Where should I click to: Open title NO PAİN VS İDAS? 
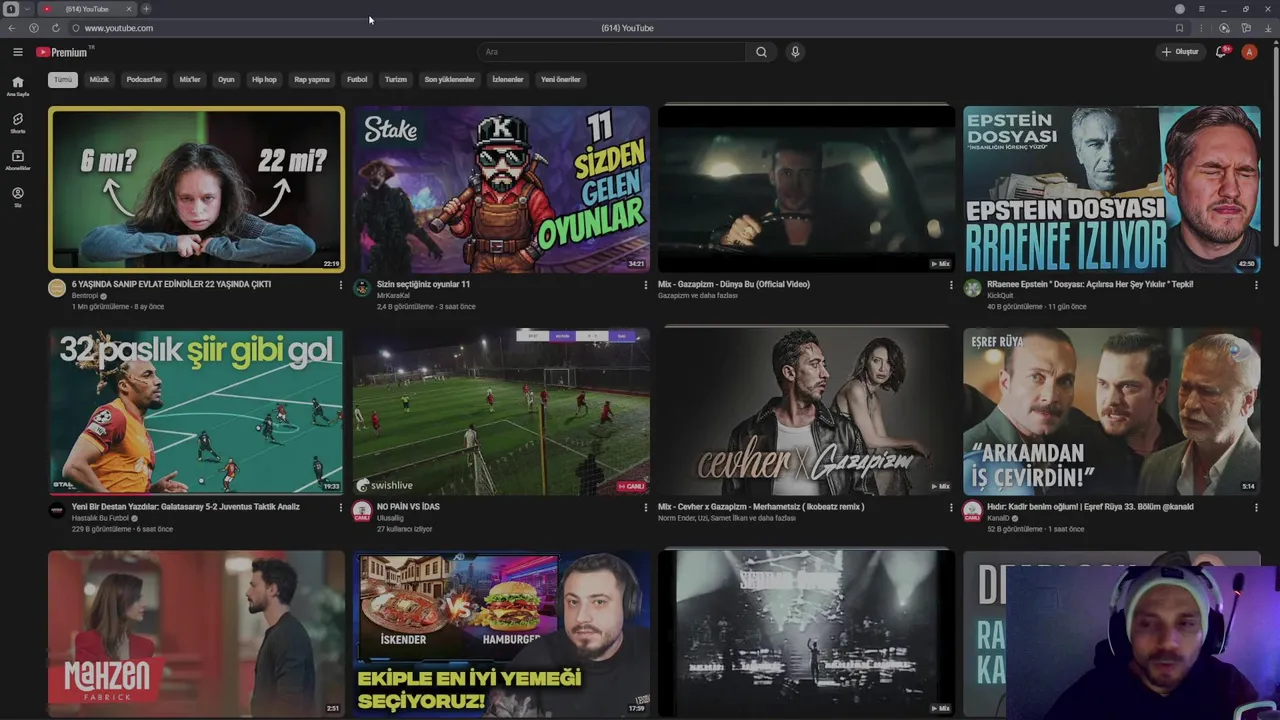408,506
